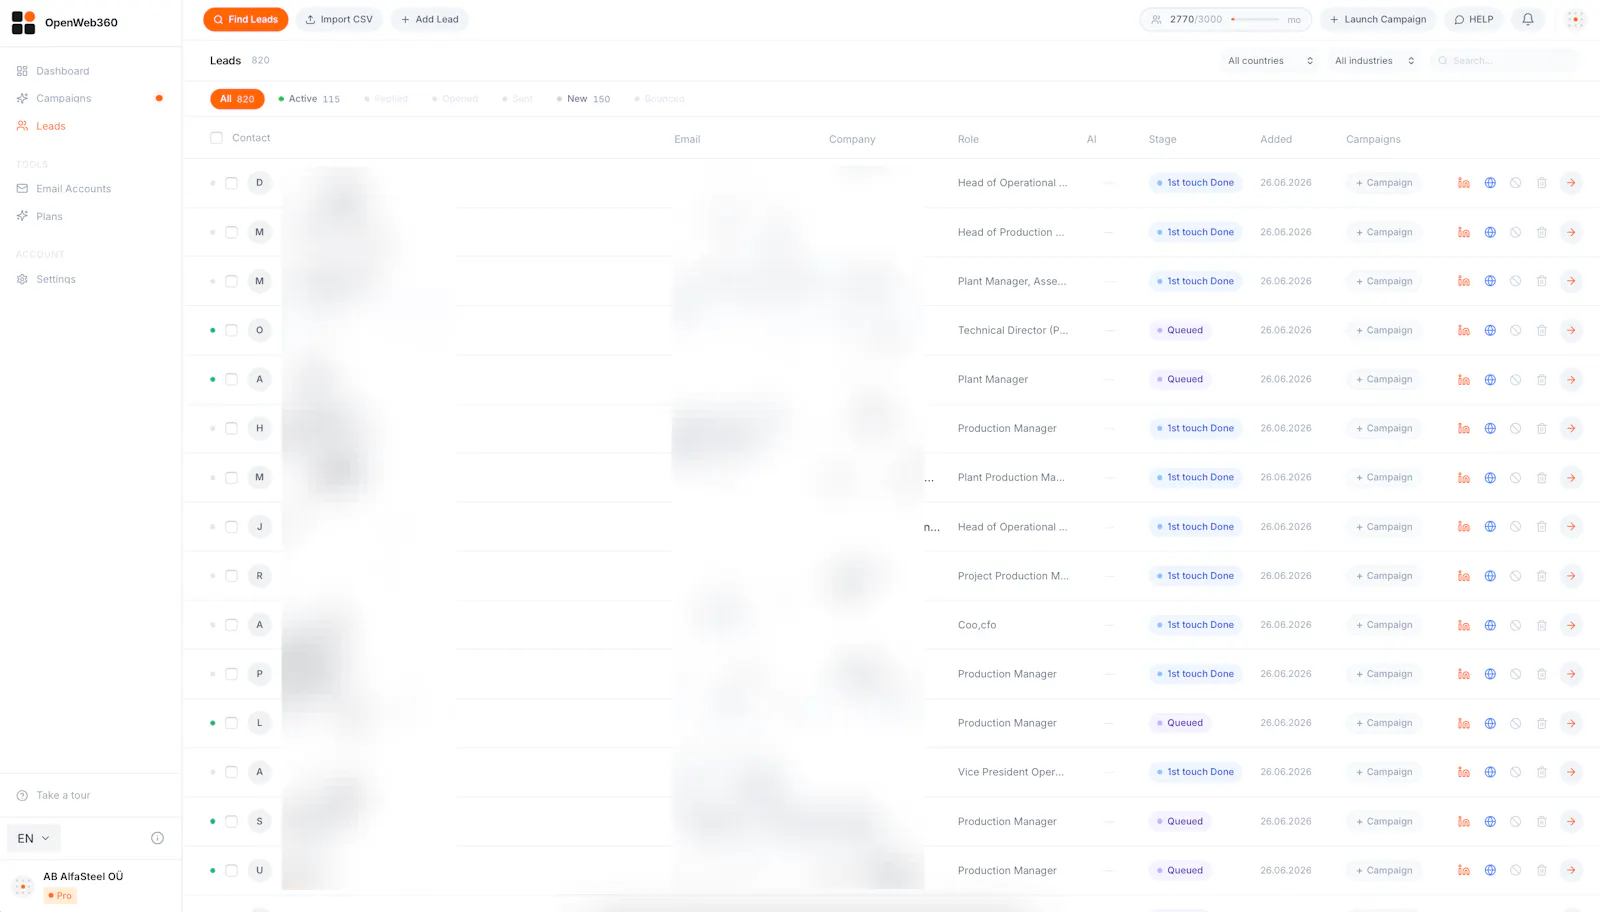Select checkbox for contact R row
The image size is (1600, 912).
click(x=231, y=576)
